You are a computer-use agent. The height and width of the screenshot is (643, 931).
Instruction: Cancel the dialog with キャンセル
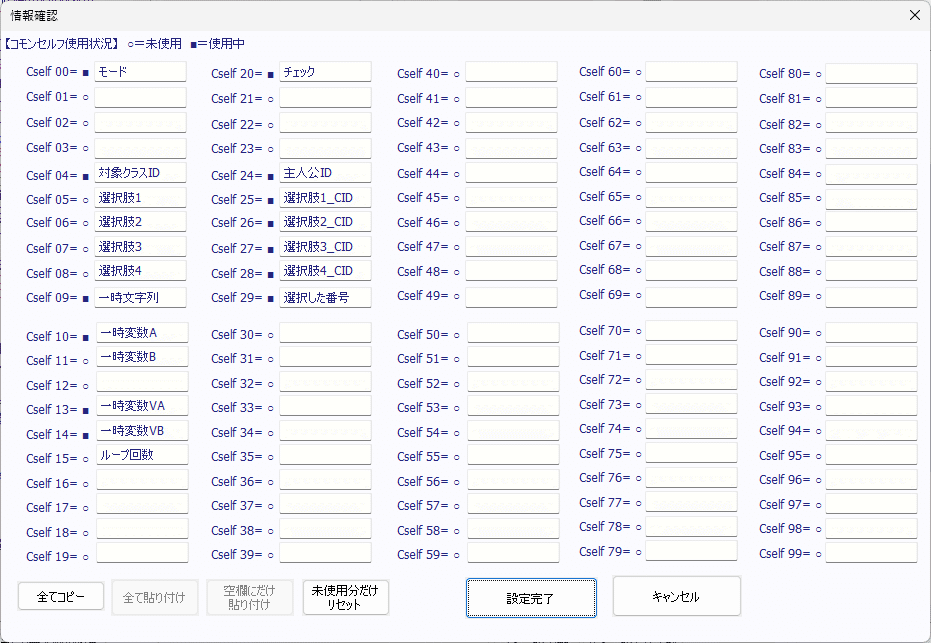point(676,596)
